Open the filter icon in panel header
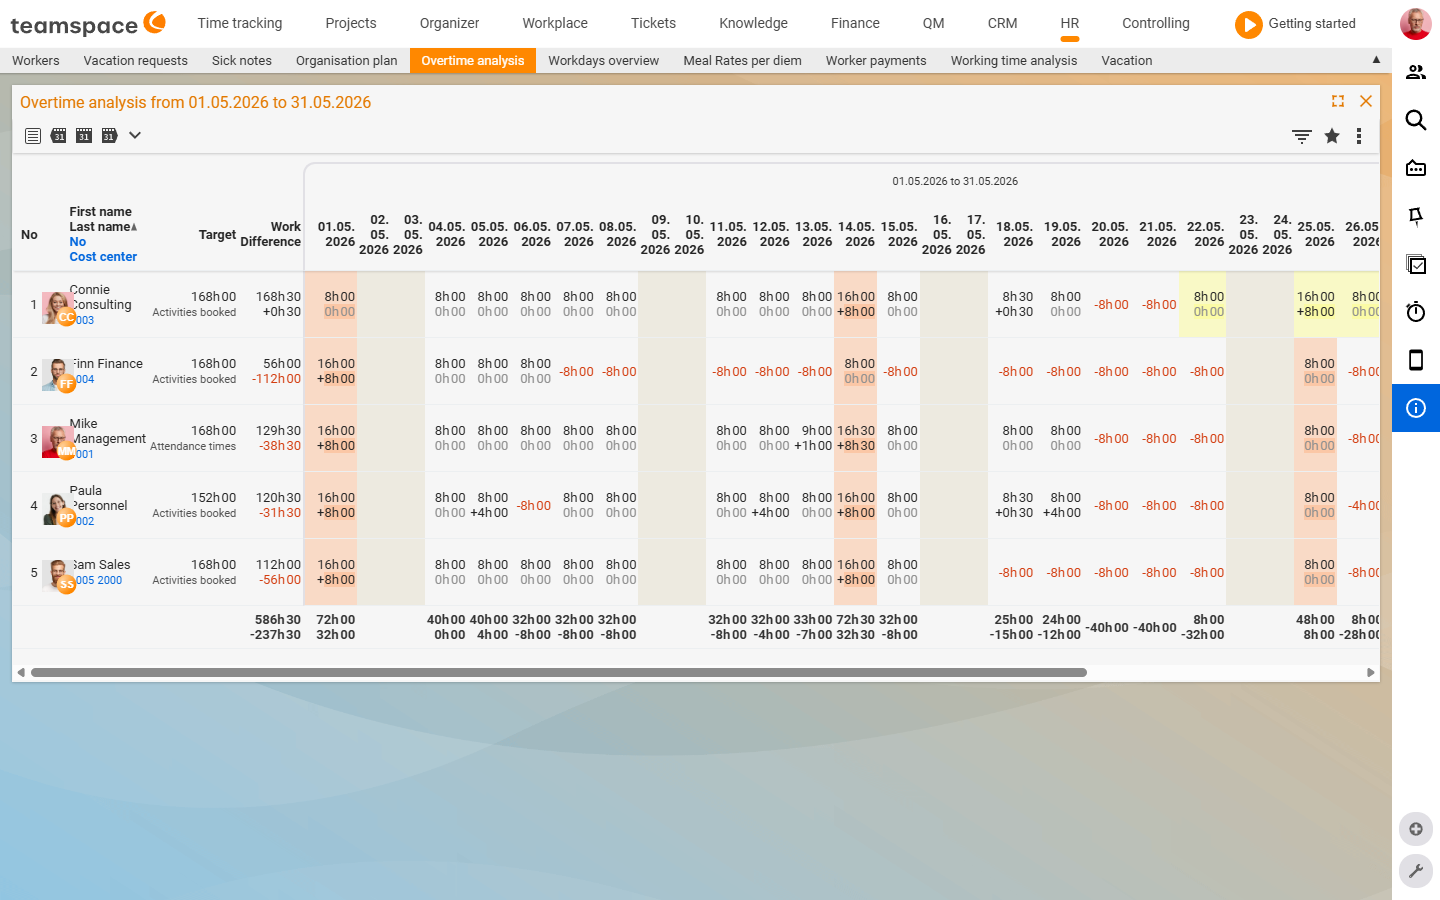Screen dimensions: 1440x900 point(1302,136)
